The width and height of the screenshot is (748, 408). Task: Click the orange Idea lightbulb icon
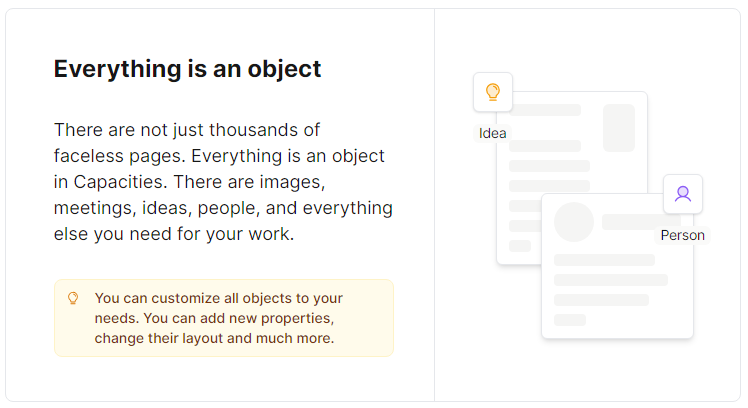coord(492,92)
